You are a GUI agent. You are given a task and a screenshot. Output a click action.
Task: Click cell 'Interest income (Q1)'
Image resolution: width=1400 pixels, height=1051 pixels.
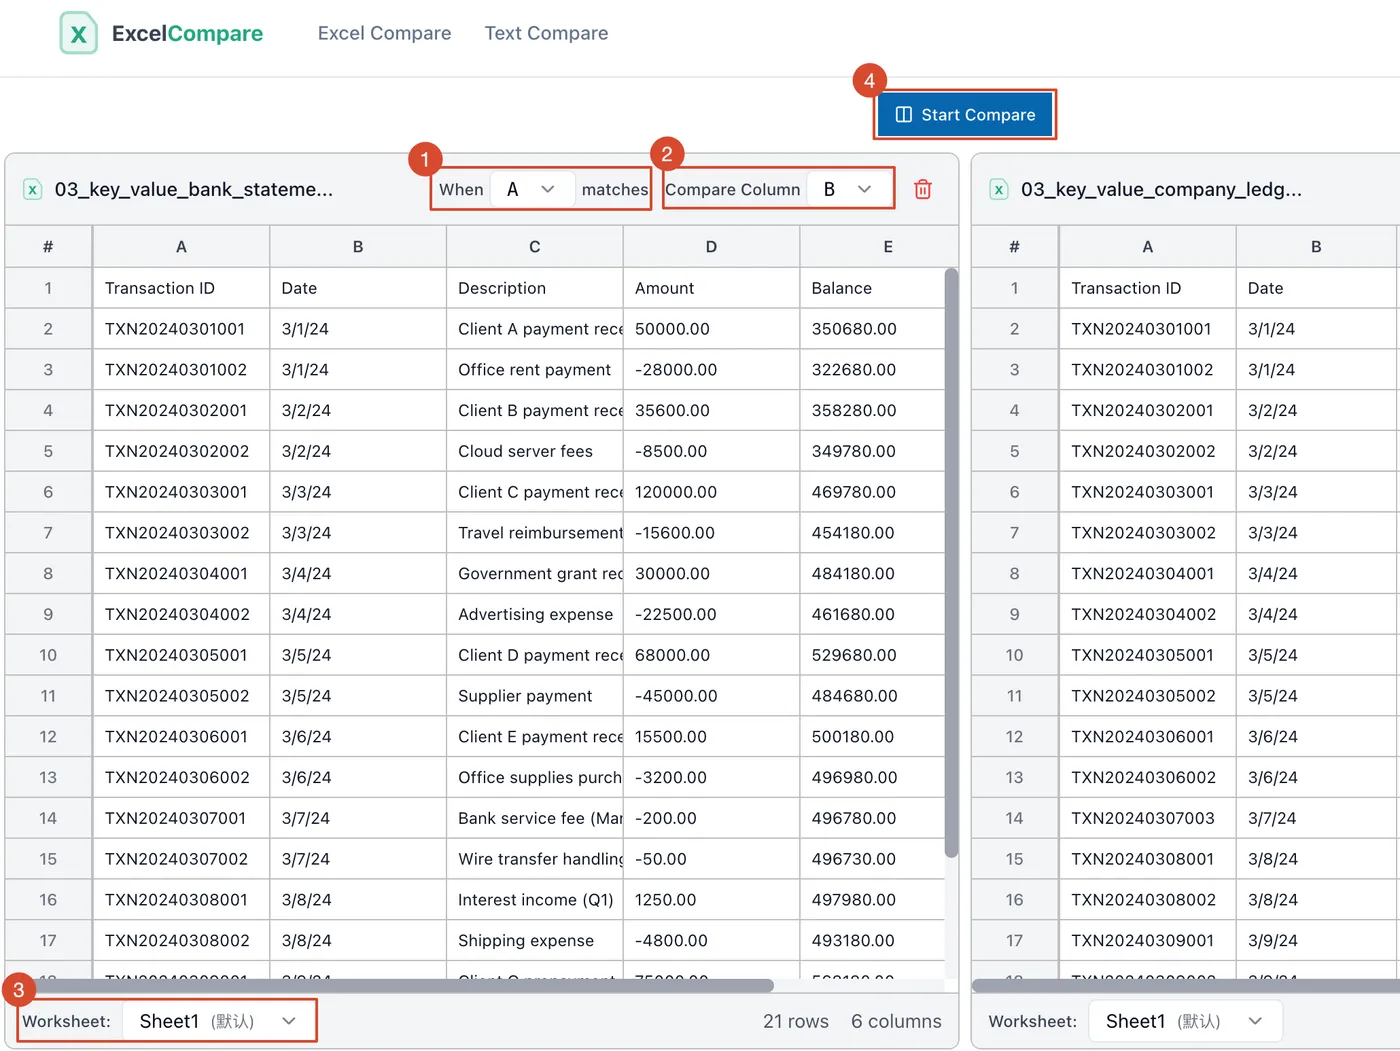click(x=534, y=900)
